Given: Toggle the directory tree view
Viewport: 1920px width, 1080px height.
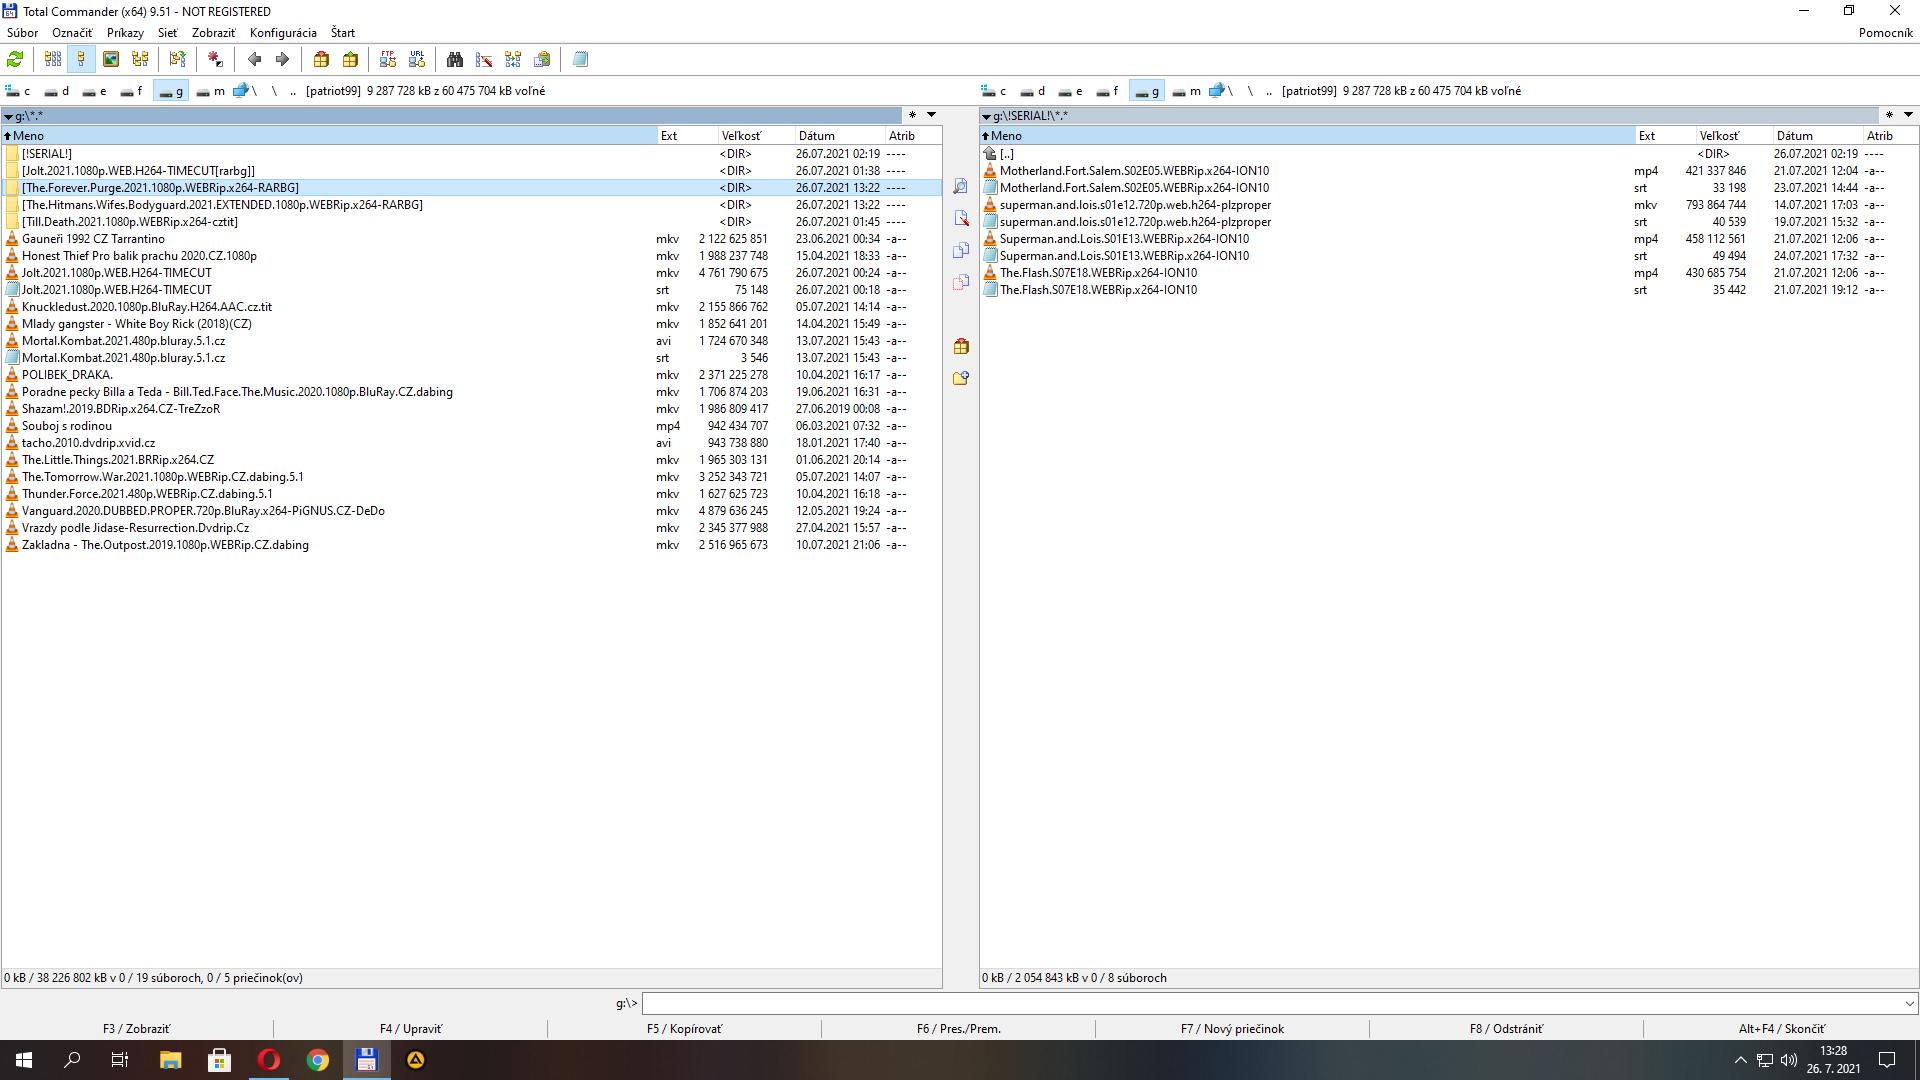Looking at the screenshot, I should click(x=140, y=60).
